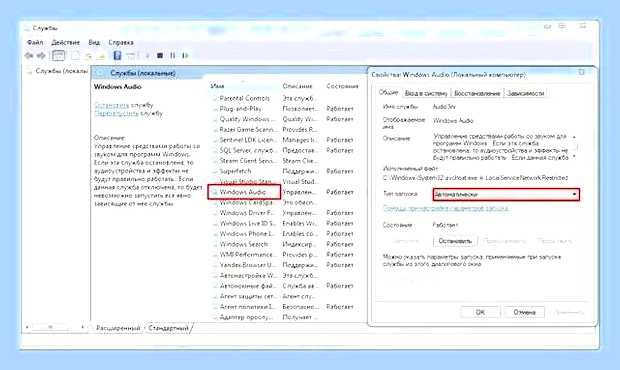Open the Действие menu

click(x=66, y=42)
